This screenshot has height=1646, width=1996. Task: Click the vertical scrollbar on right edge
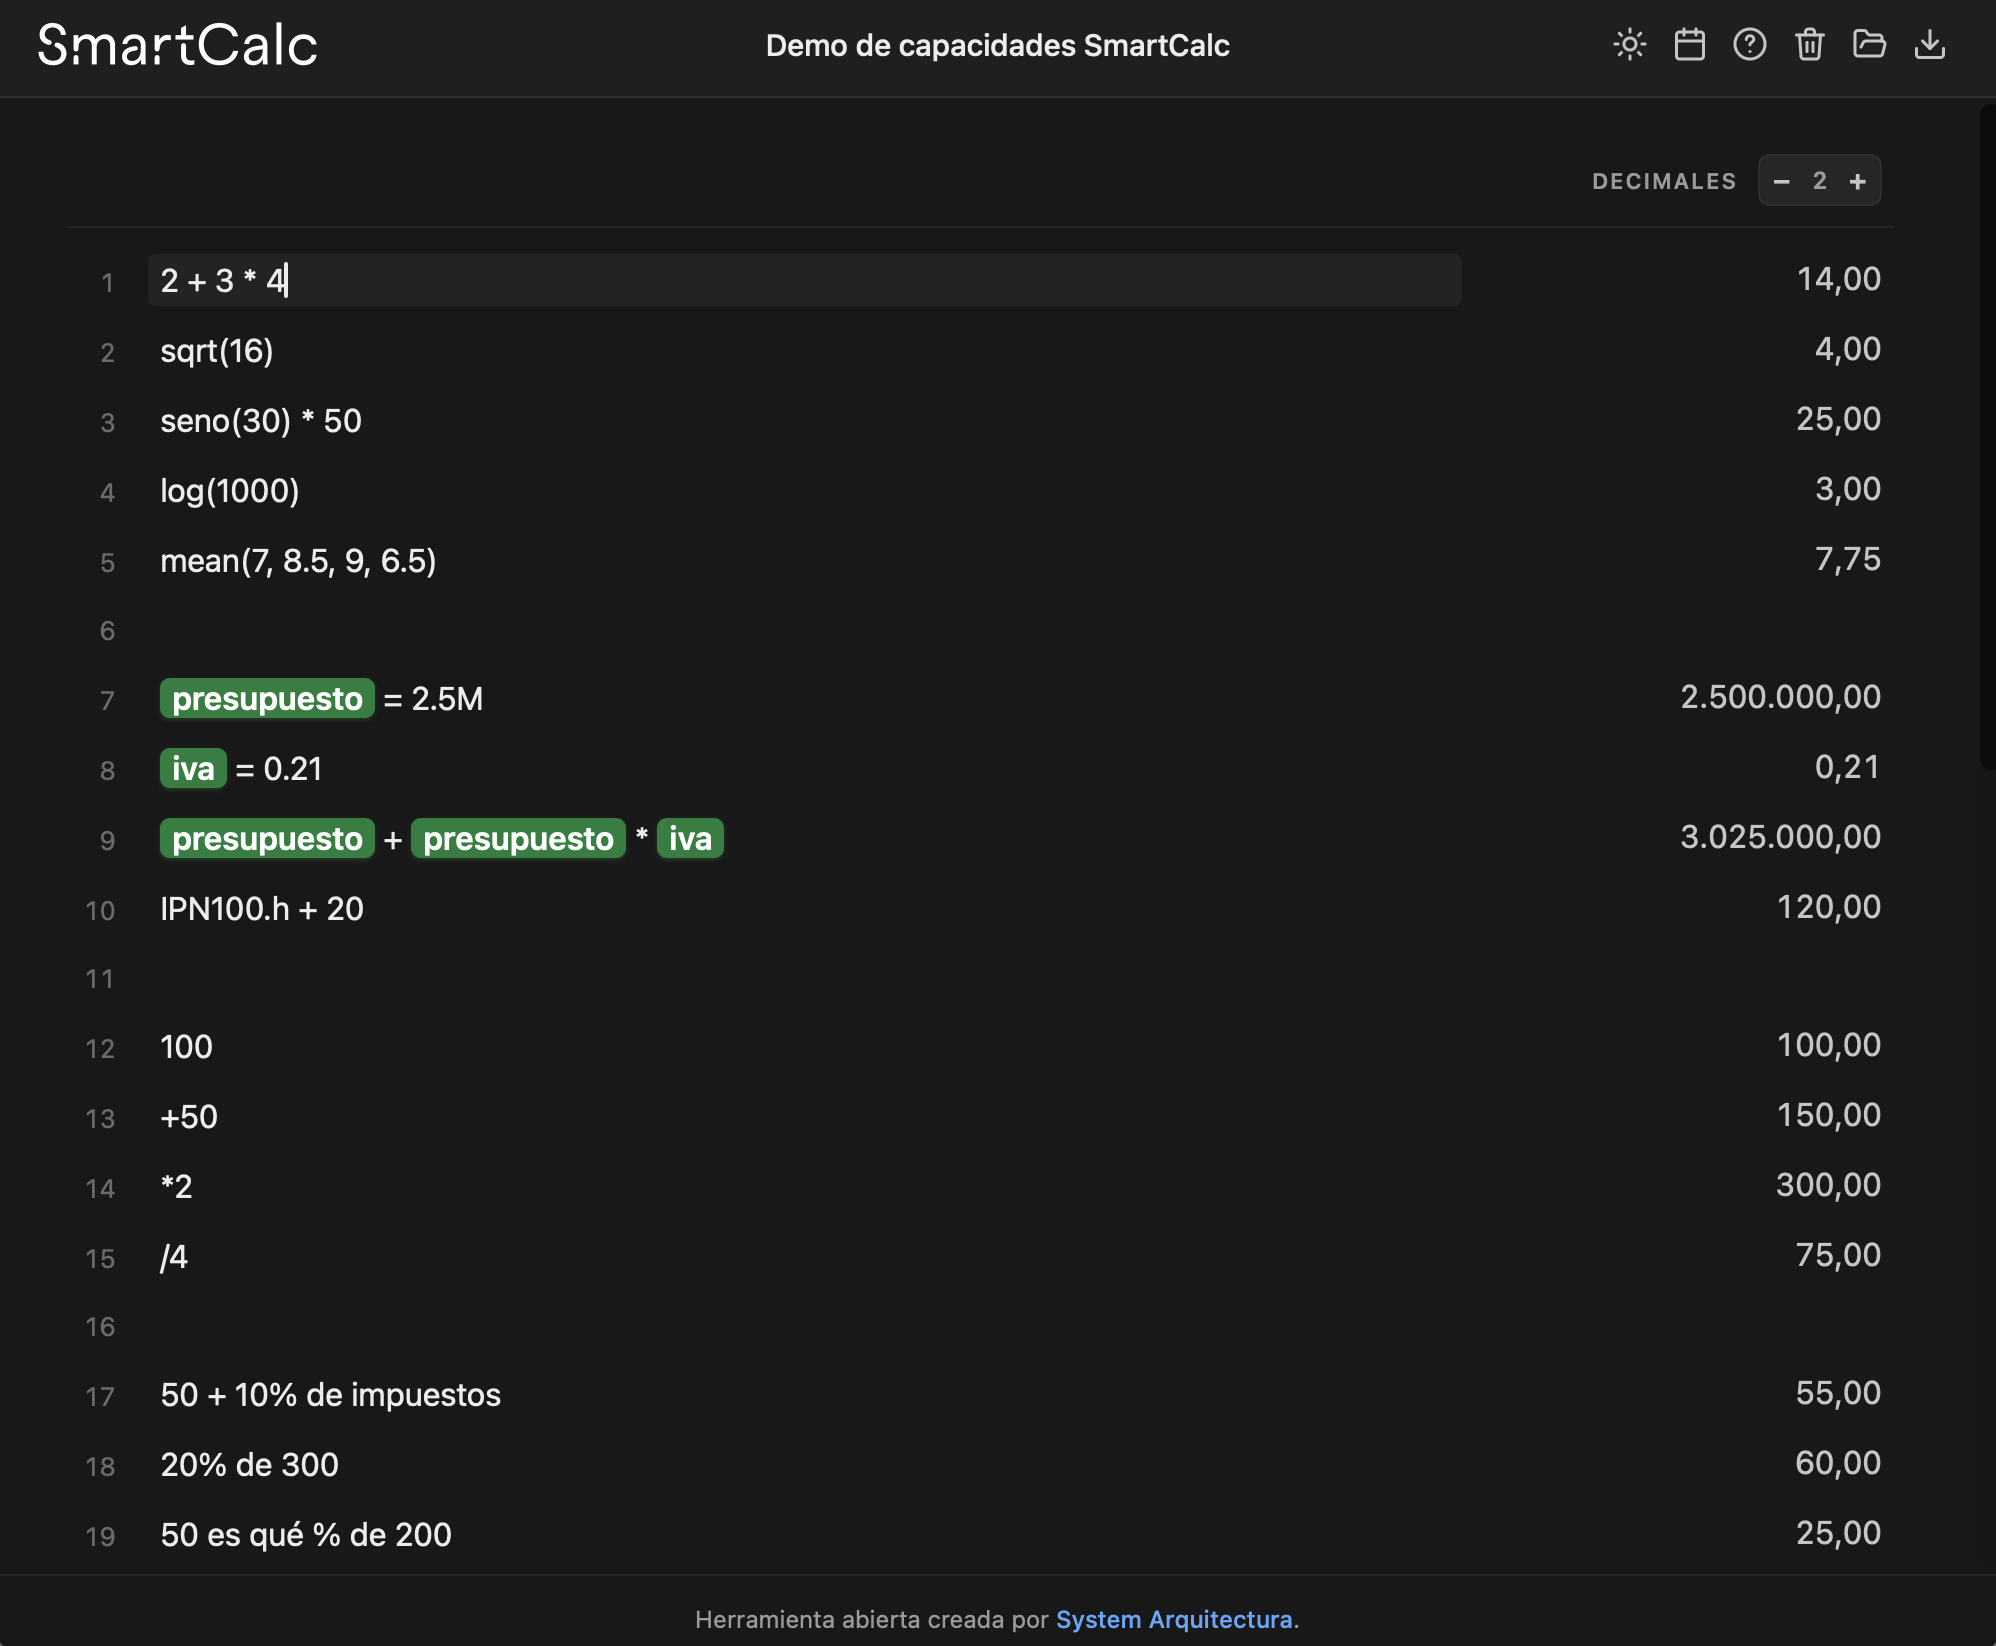coord(1987,437)
